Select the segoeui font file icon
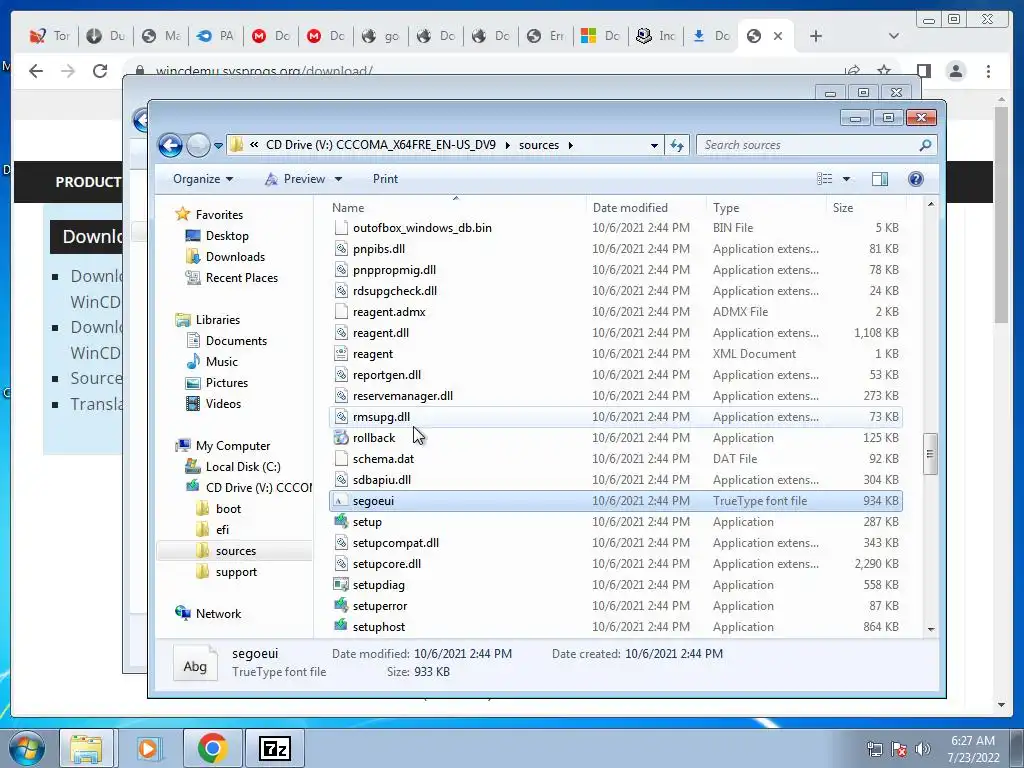 pyautogui.click(x=340, y=501)
